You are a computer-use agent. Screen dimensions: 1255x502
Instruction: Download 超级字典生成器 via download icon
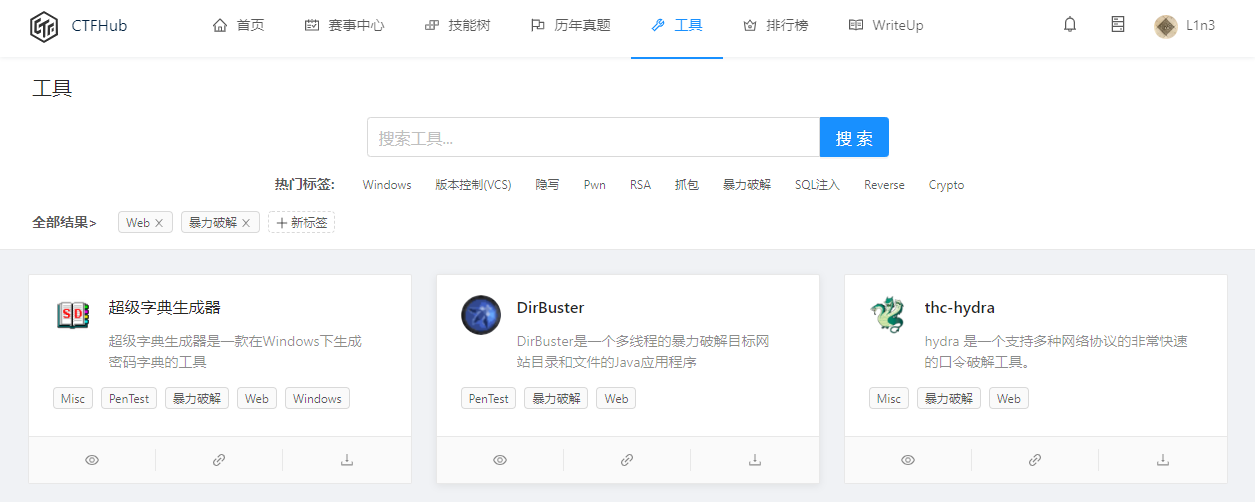347,460
